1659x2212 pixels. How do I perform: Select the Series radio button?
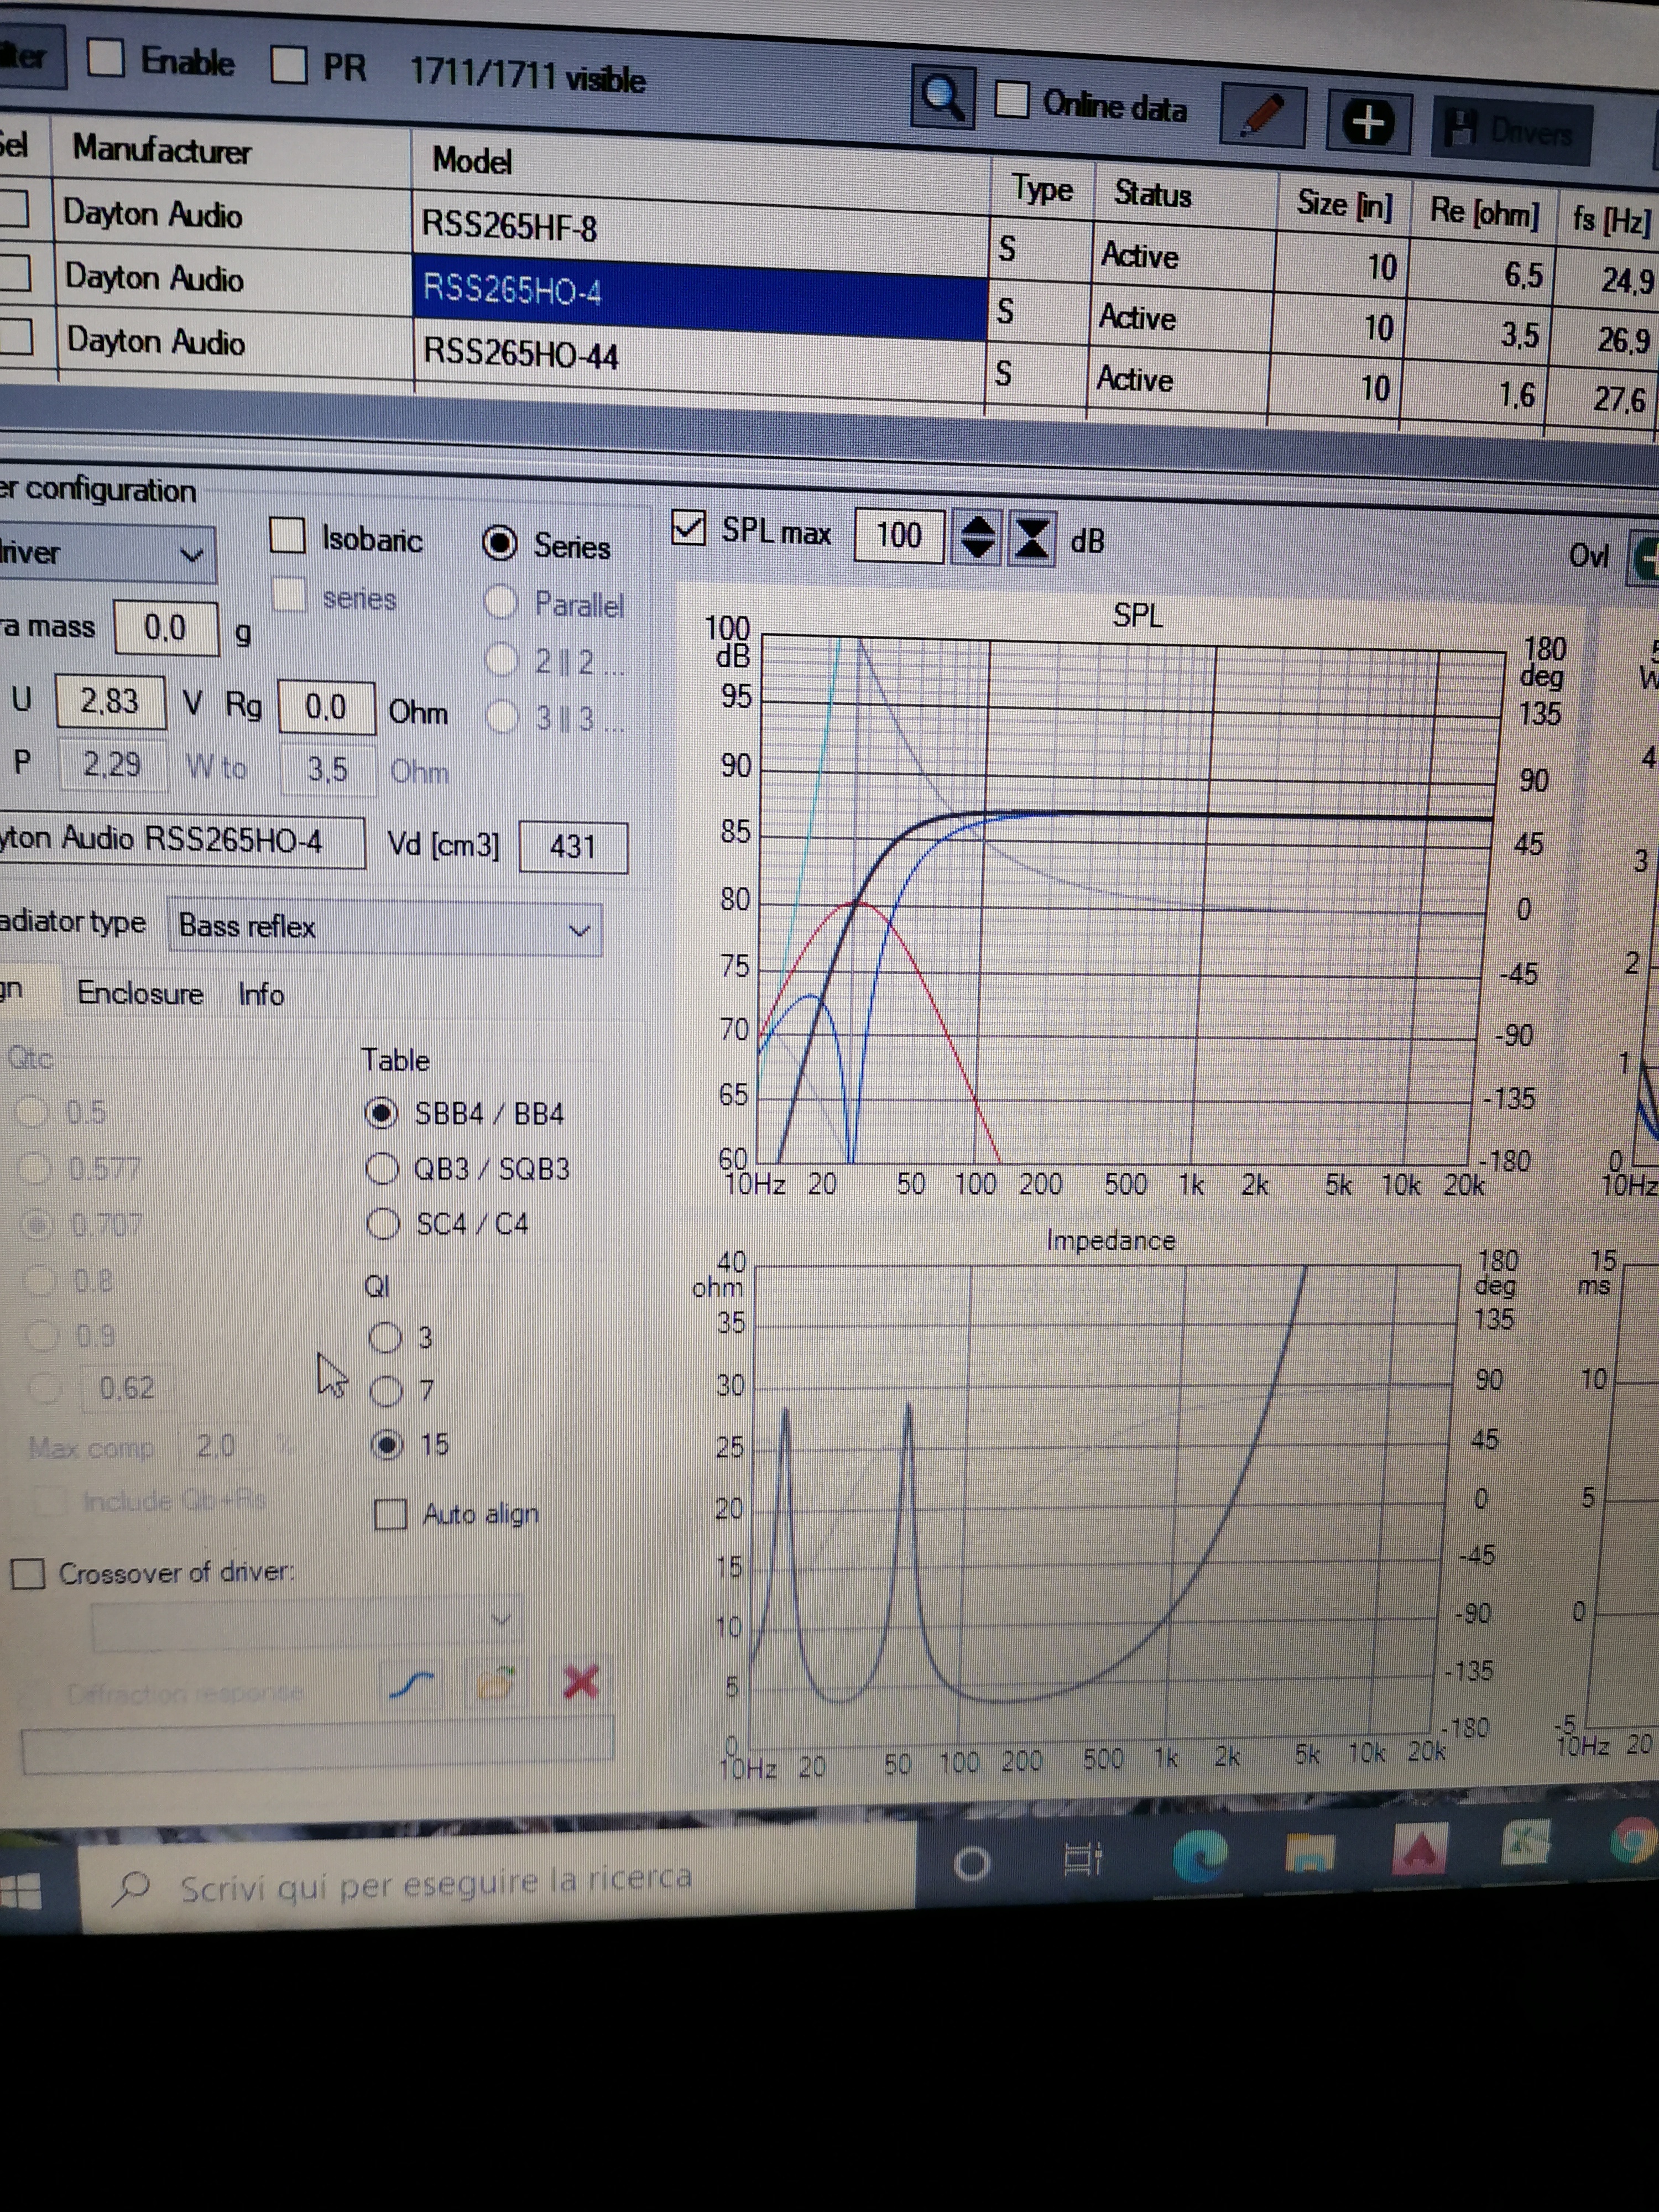(500, 543)
